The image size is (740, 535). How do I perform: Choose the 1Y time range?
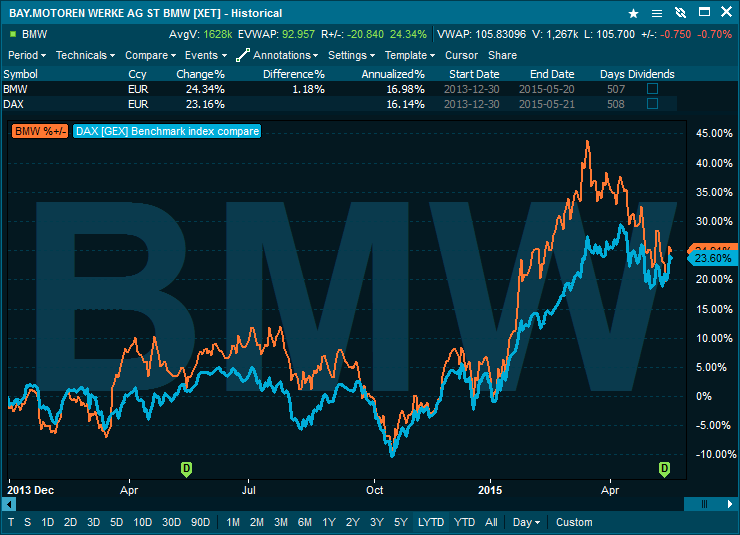329,522
